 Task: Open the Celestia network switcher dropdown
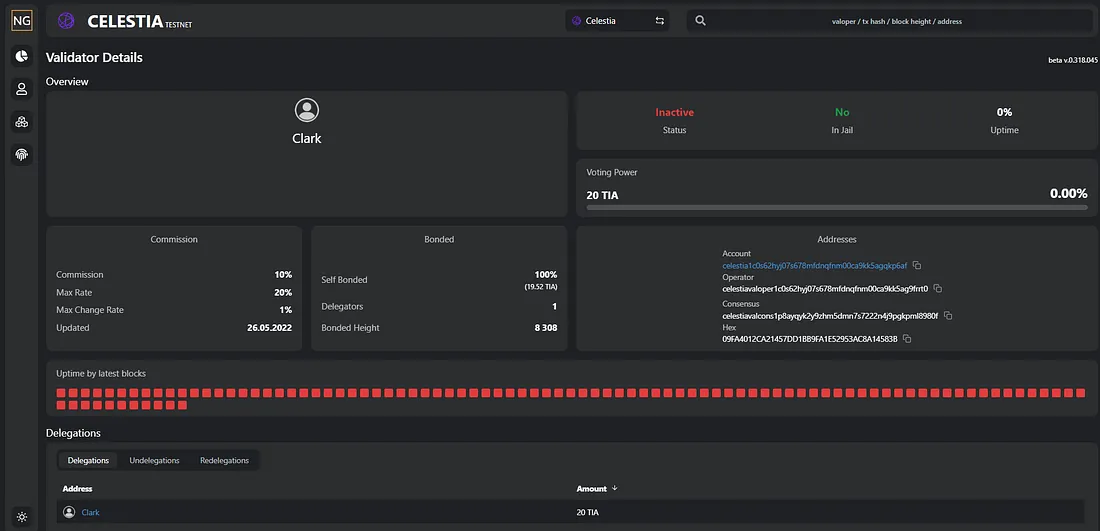pyautogui.click(x=617, y=21)
